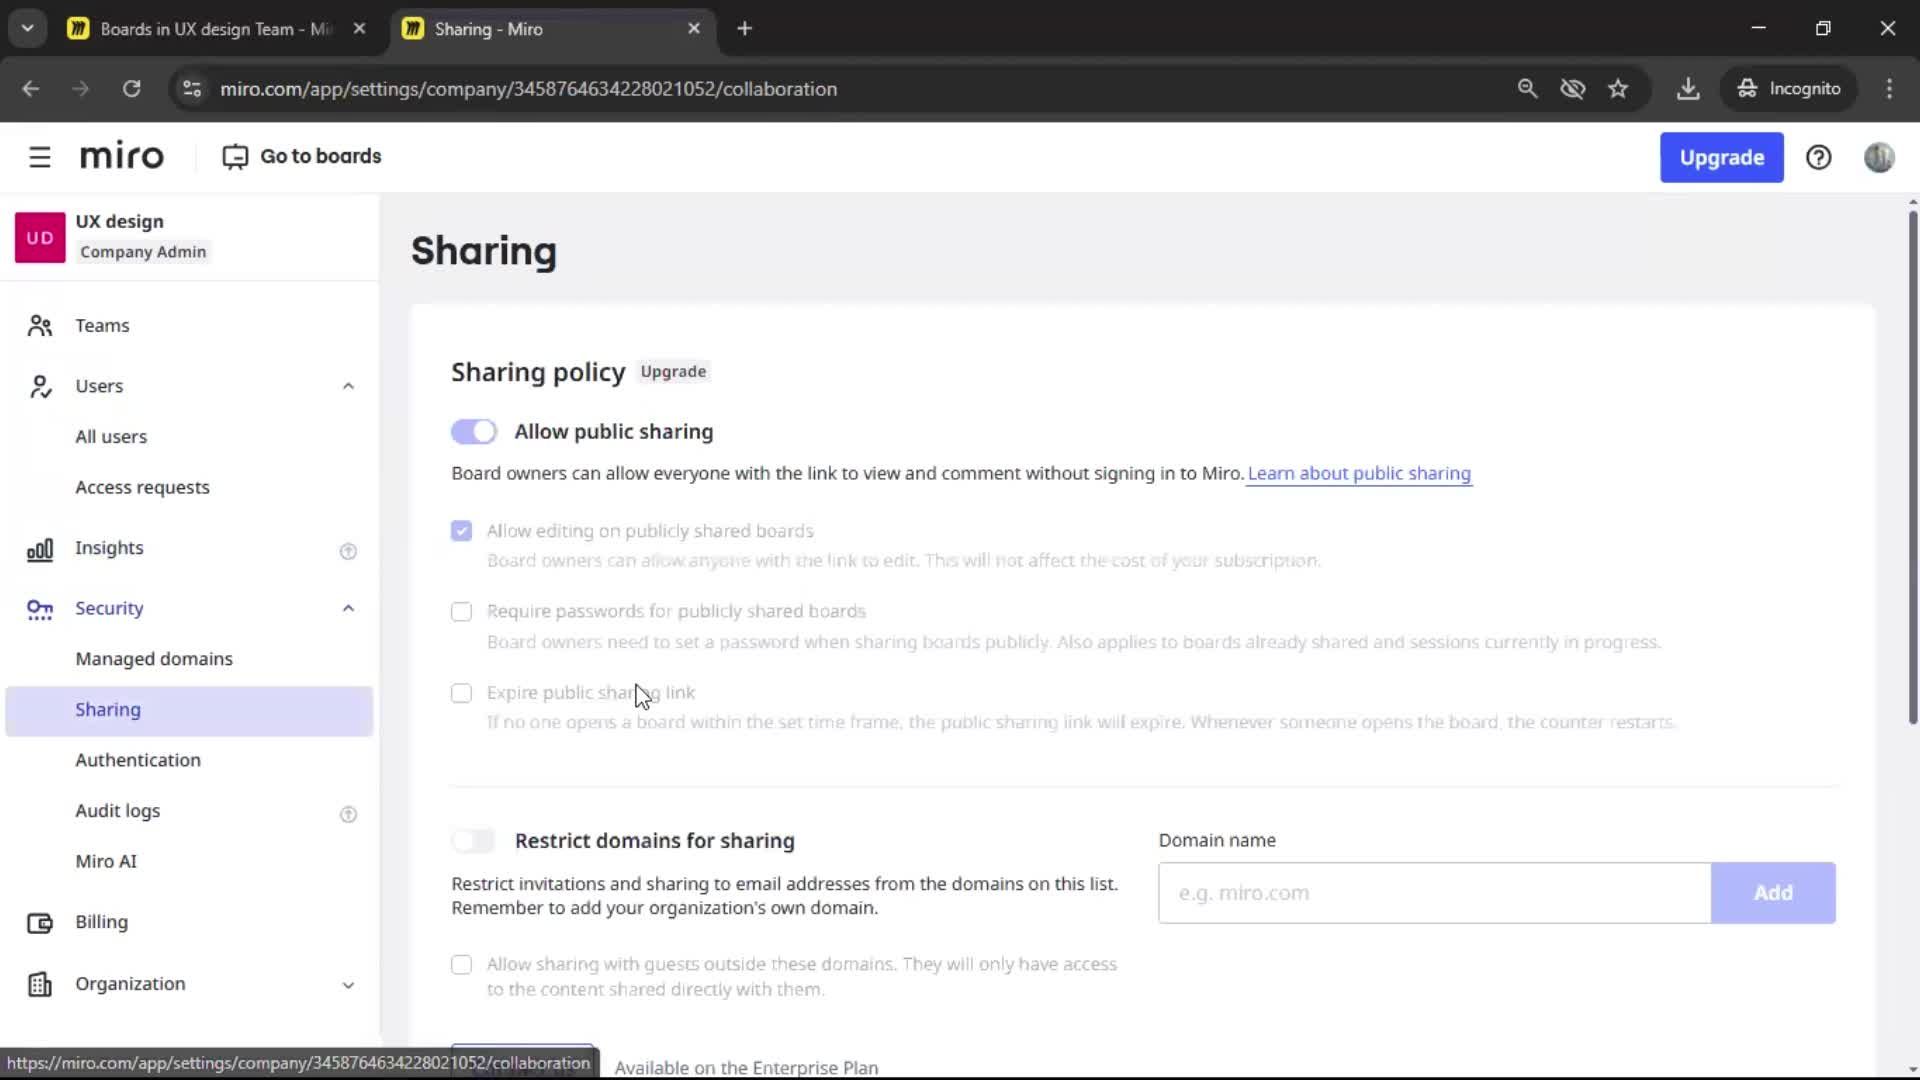Click the Domain name input field

pyautogui.click(x=1434, y=893)
